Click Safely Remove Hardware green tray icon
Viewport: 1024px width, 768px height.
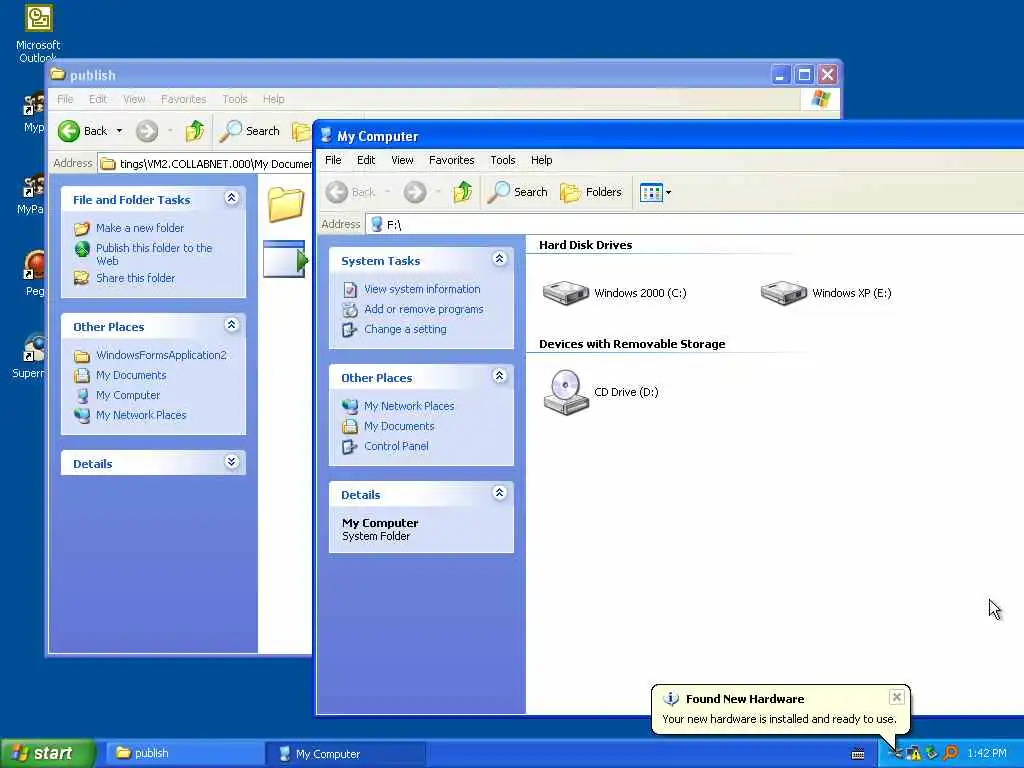932,754
